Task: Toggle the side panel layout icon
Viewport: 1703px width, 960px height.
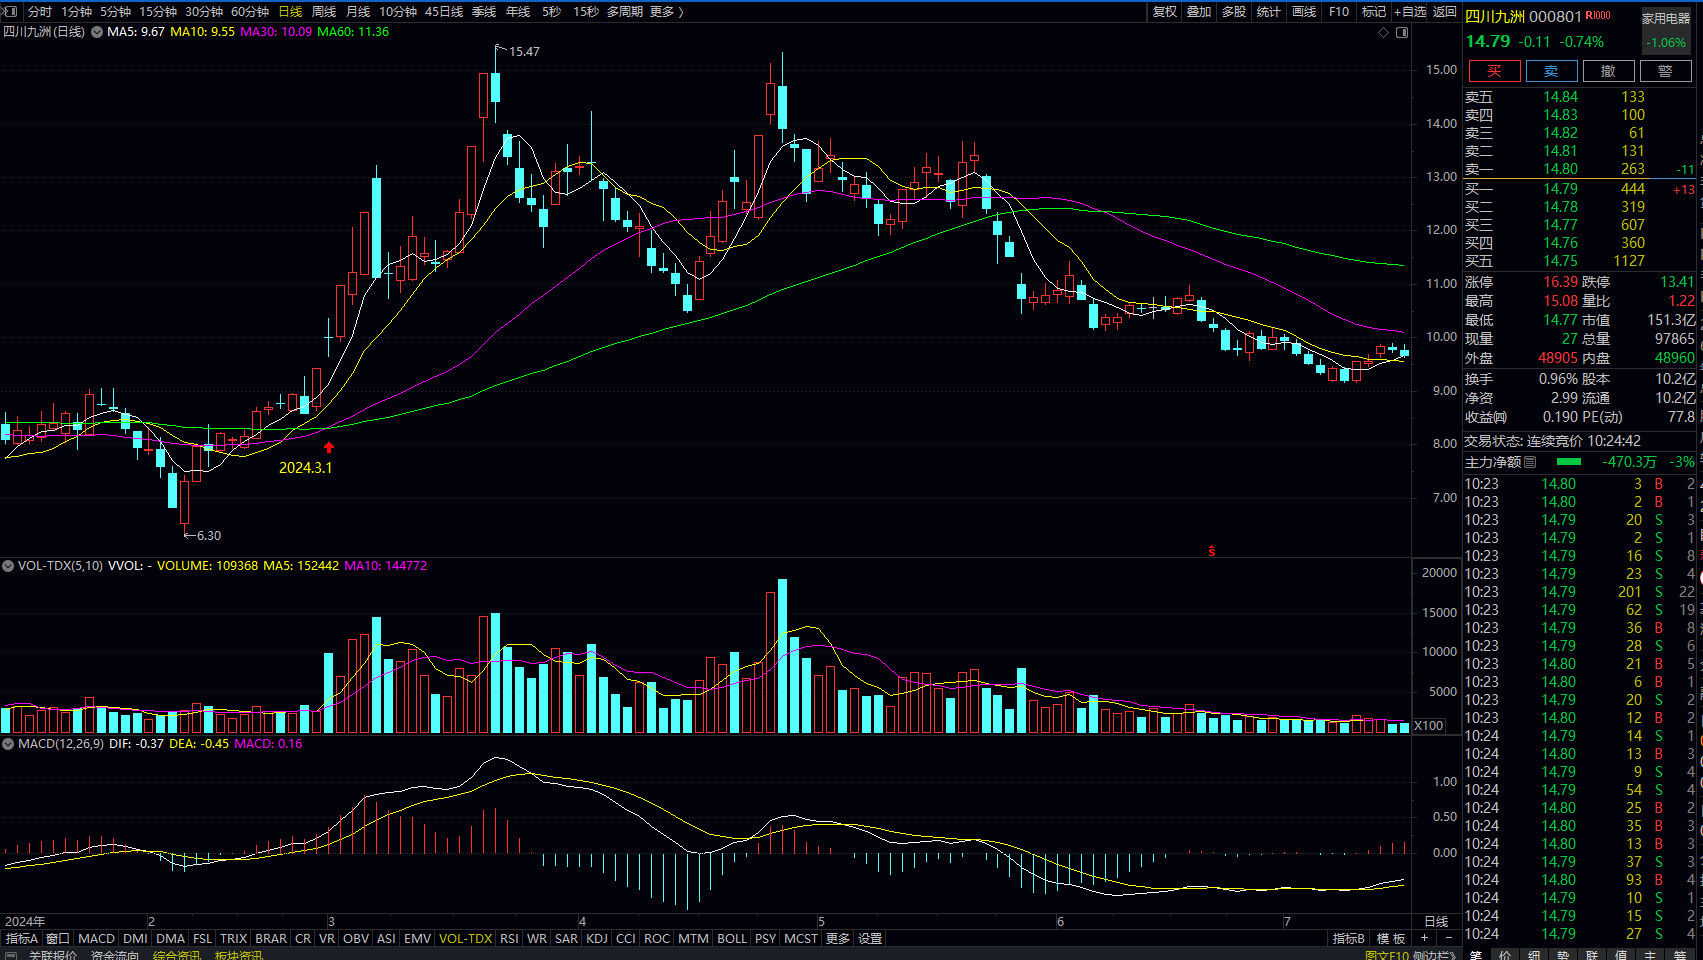Action: (x=1402, y=32)
